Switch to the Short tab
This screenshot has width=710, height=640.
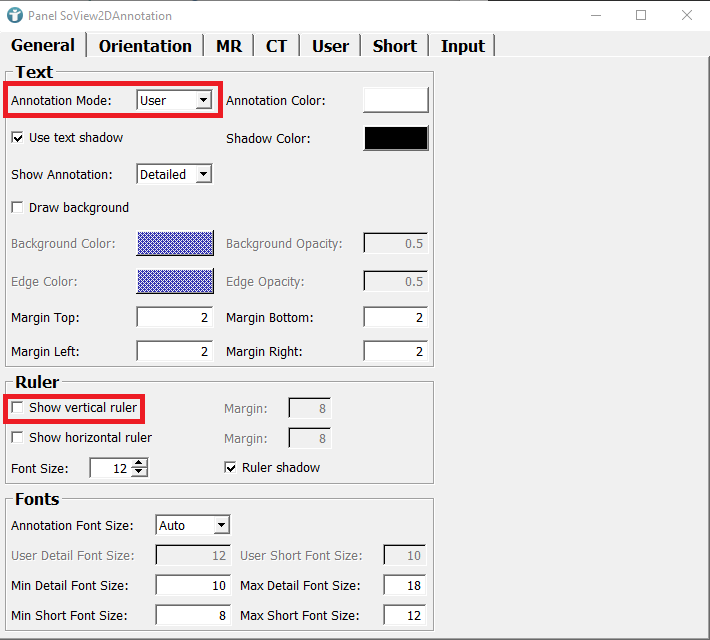[x=394, y=46]
